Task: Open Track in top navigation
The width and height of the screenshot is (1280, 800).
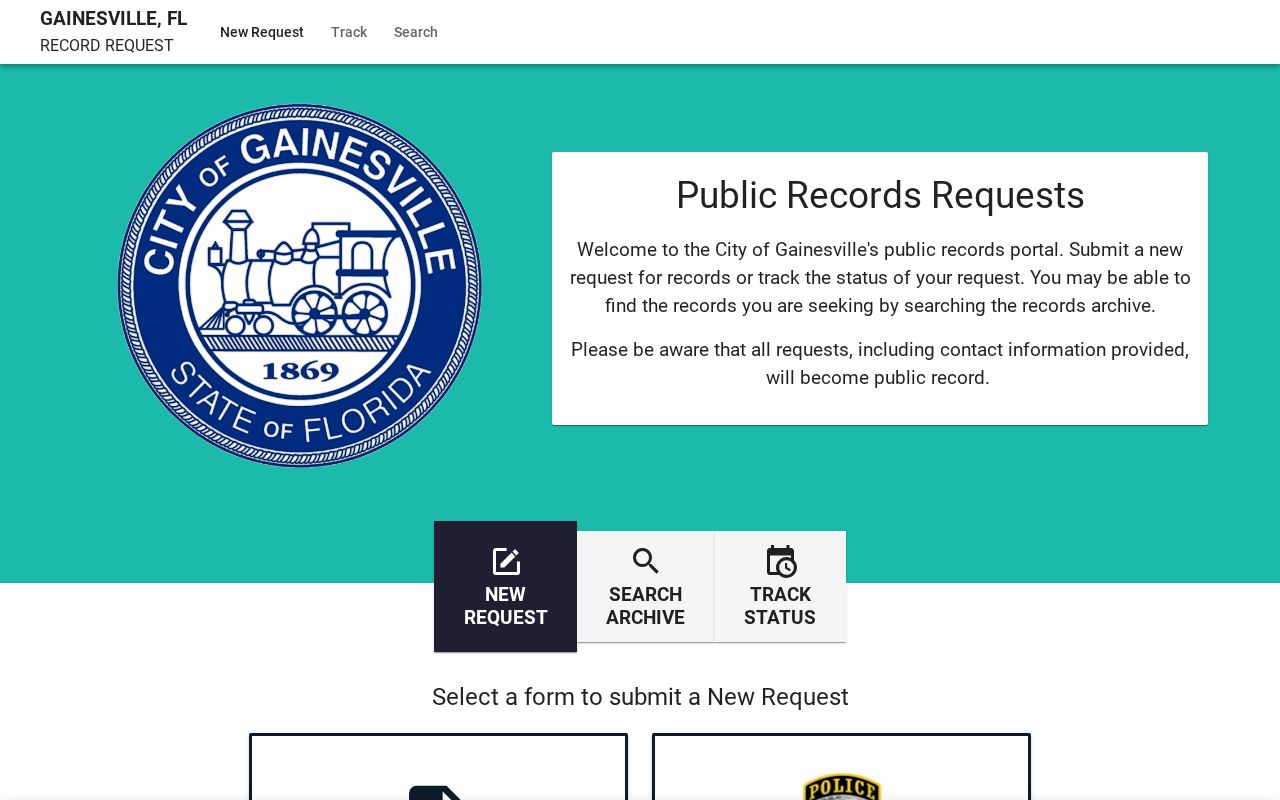Action: click(x=349, y=32)
